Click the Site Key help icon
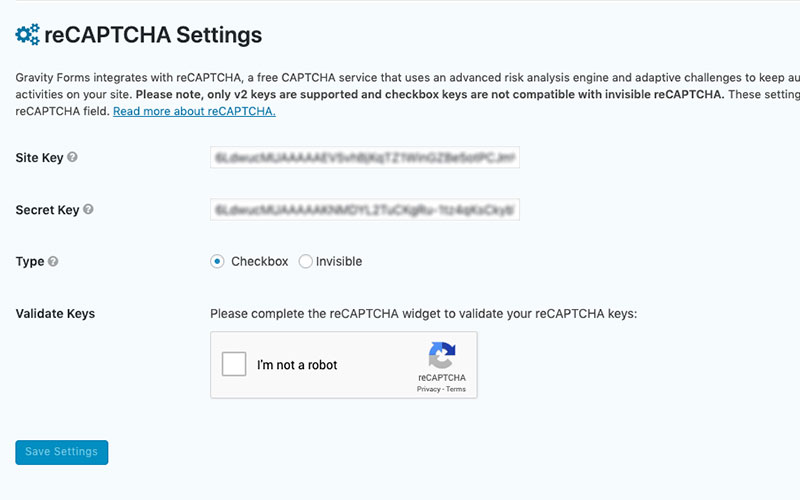 pyautogui.click(x=72, y=158)
